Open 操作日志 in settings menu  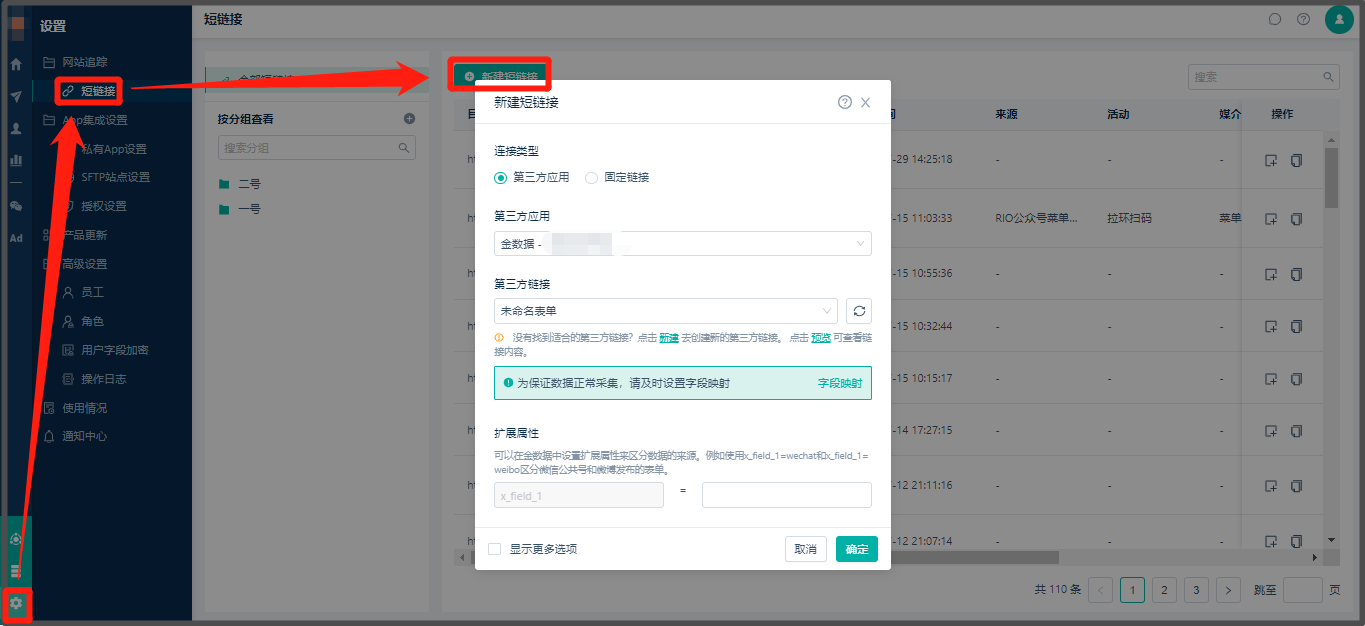(x=103, y=379)
